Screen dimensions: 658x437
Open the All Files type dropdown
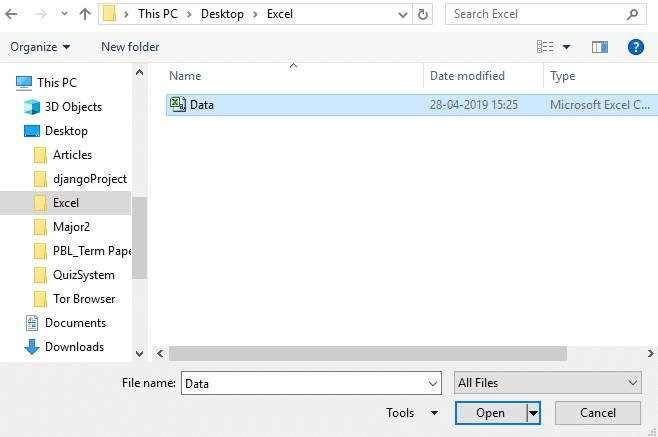click(x=548, y=383)
